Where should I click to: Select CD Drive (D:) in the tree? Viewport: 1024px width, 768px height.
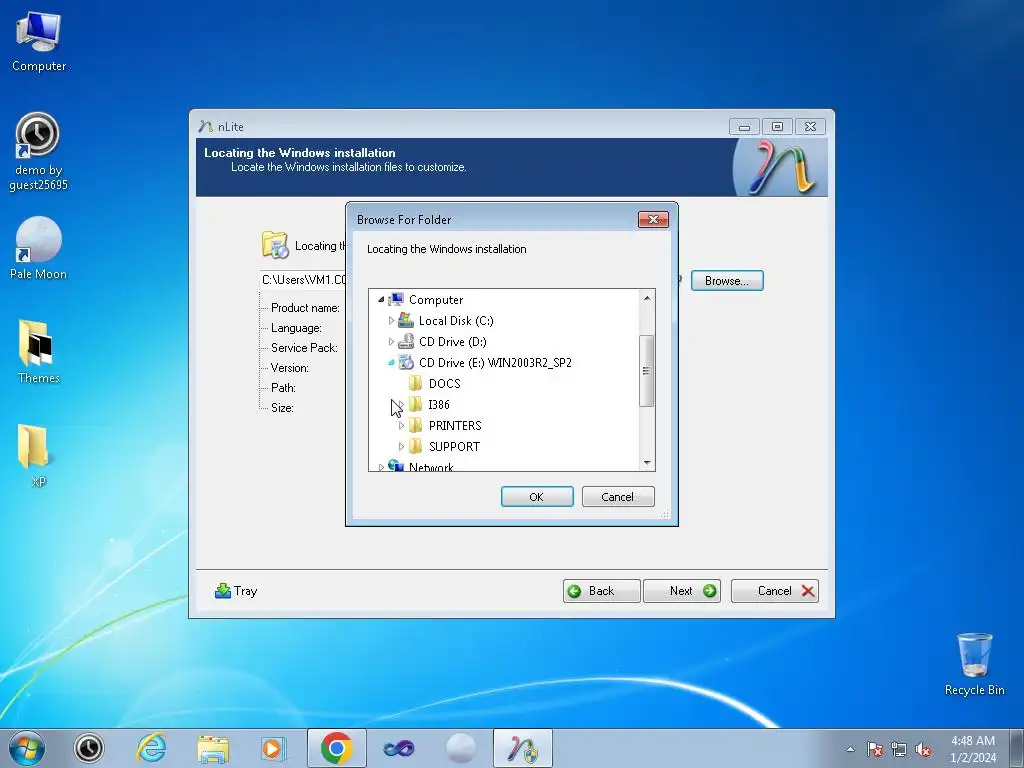[453, 342]
